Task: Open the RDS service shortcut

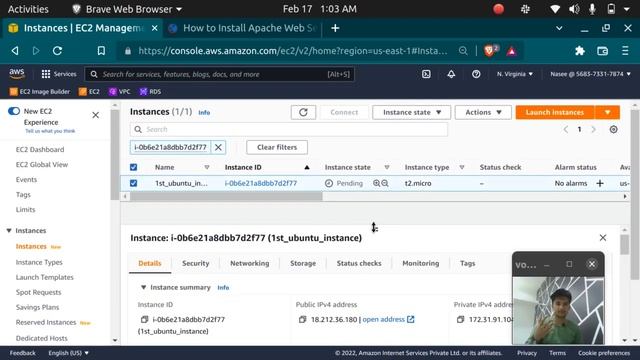Action: [x=150, y=91]
